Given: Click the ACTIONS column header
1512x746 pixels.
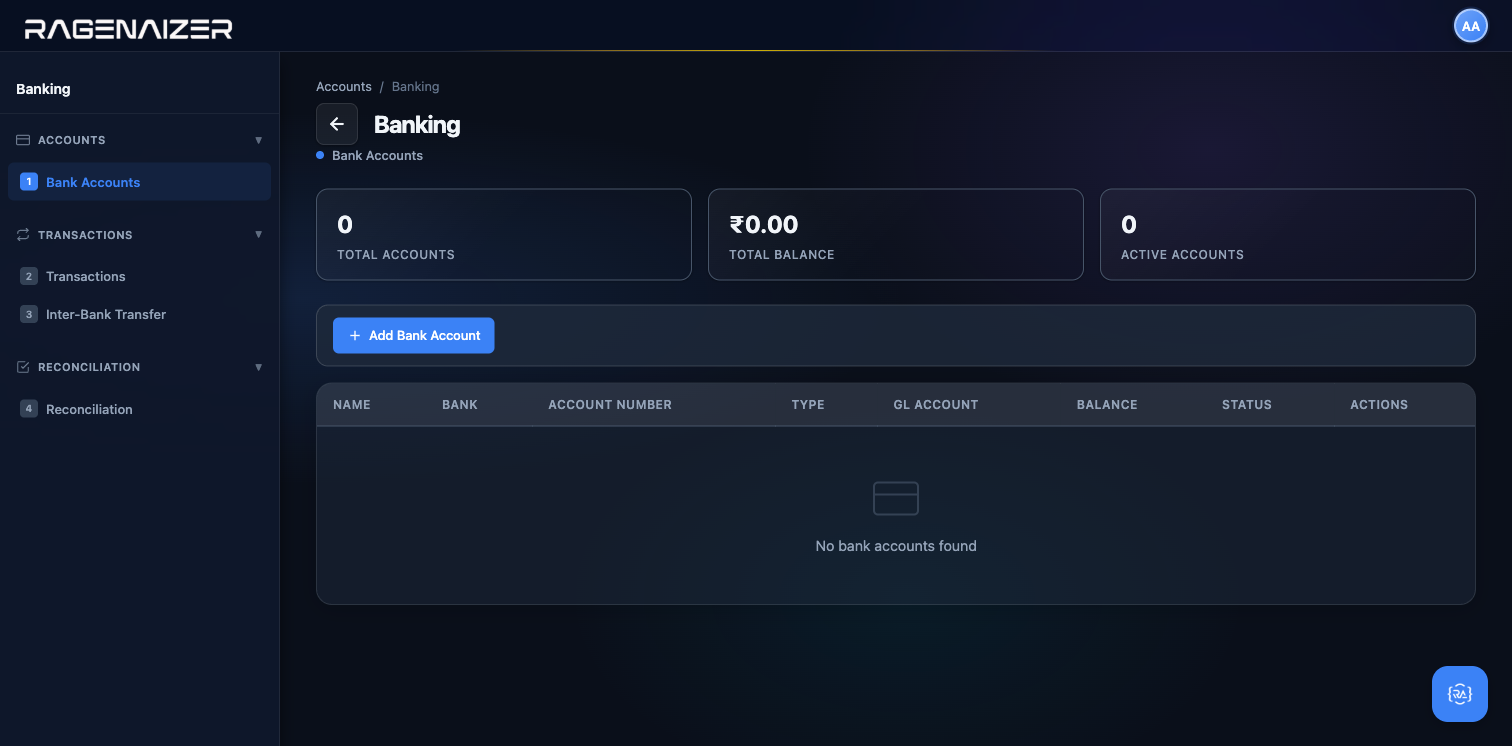Looking at the screenshot, I should pos(1379,405).
